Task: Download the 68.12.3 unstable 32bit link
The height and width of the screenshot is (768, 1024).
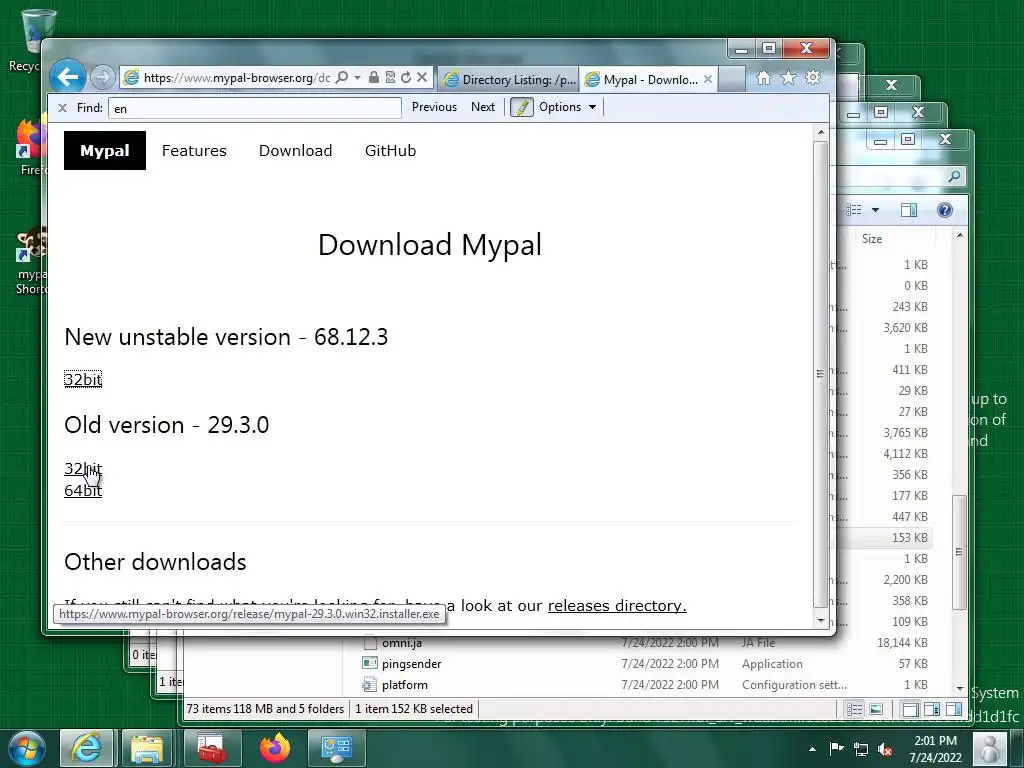Action: [x=83, y=379]
